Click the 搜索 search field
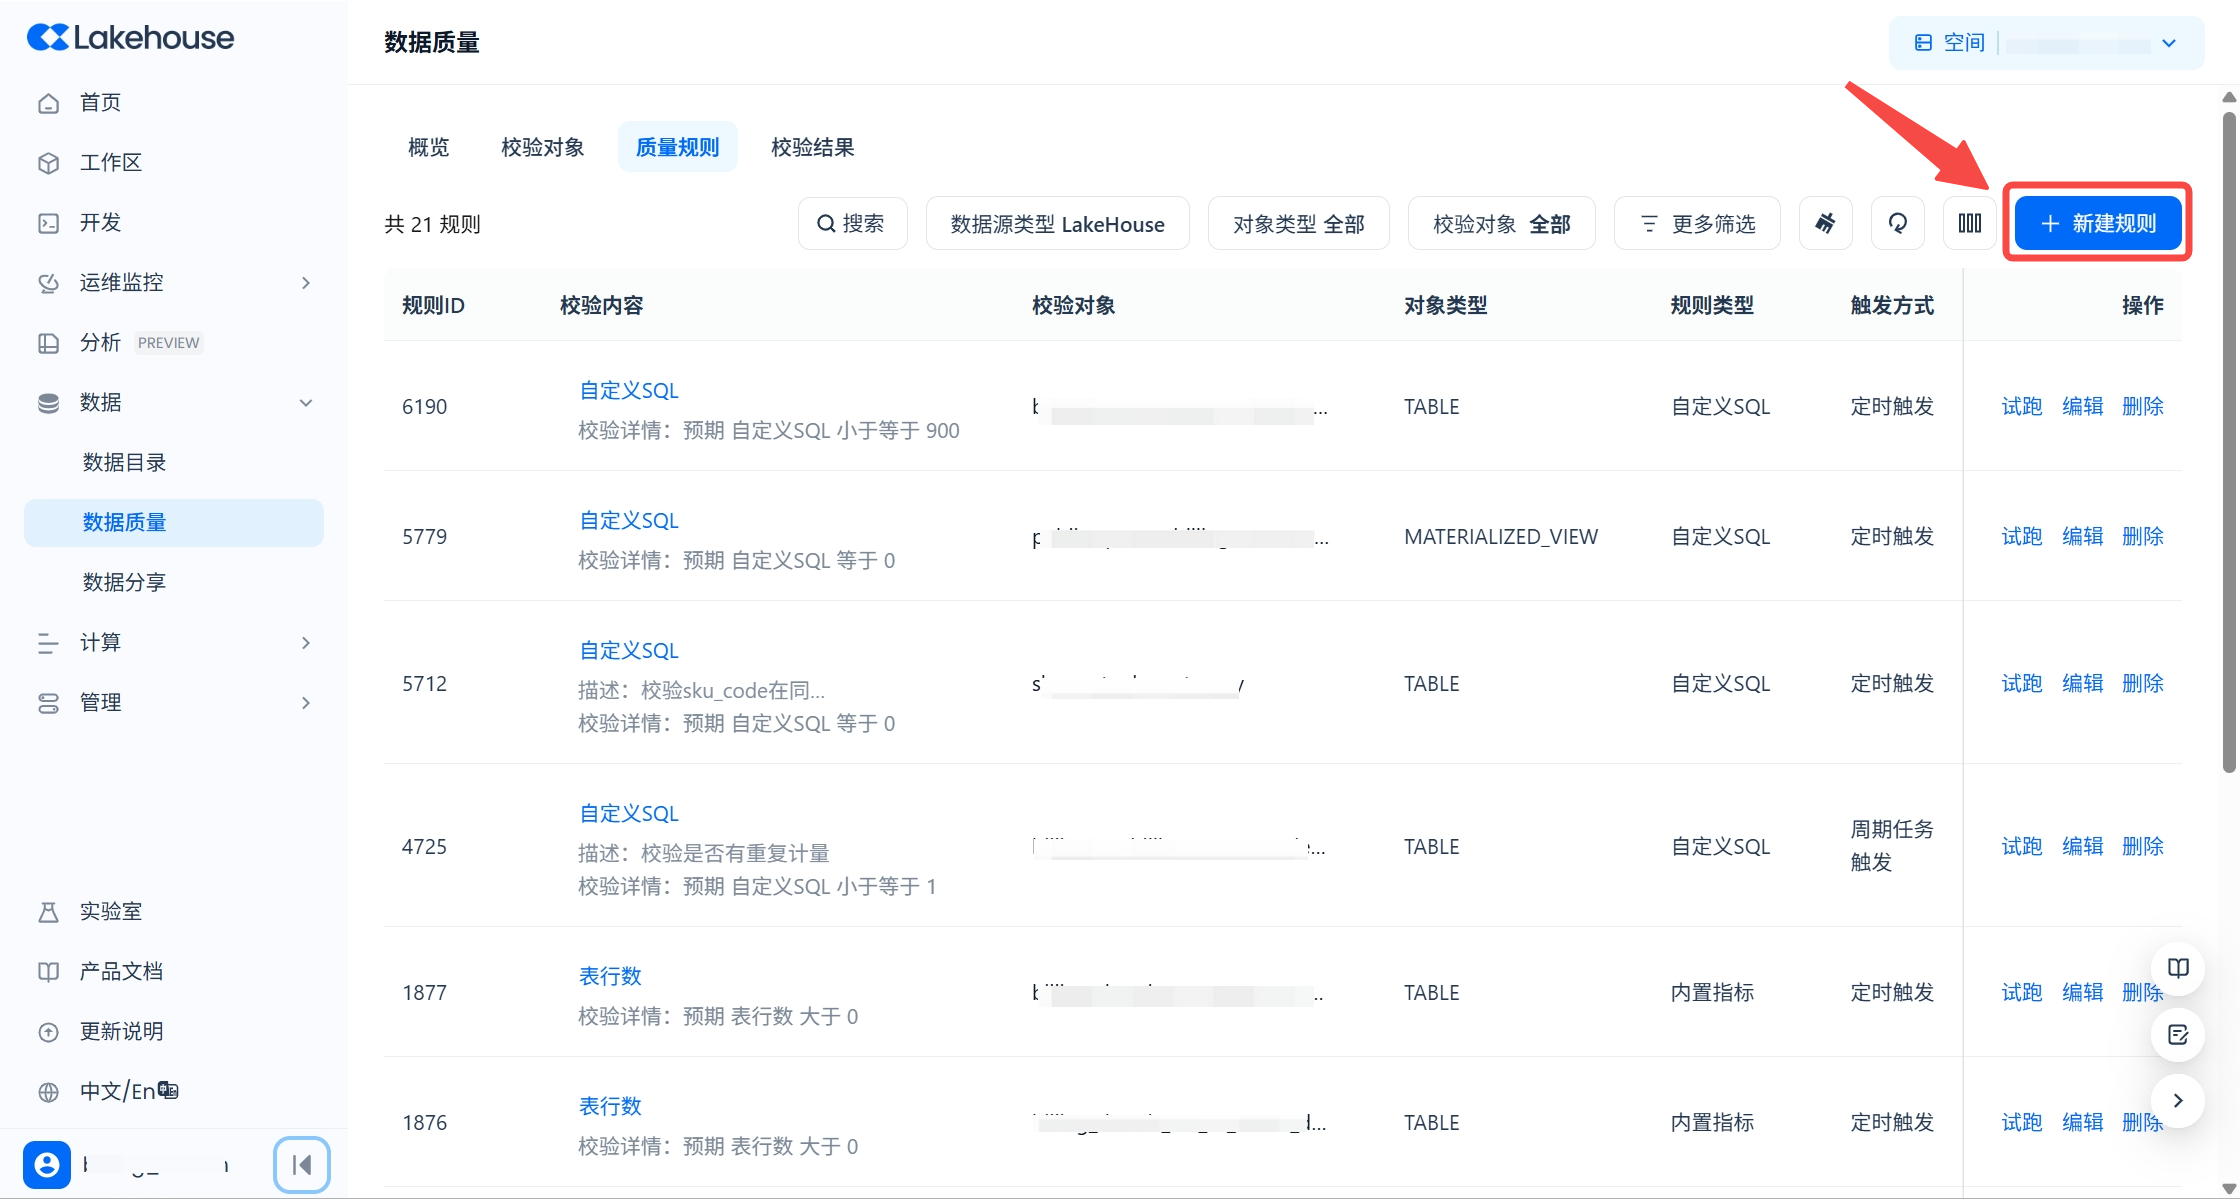2240x1199 pixels. (x=852, y=224)
